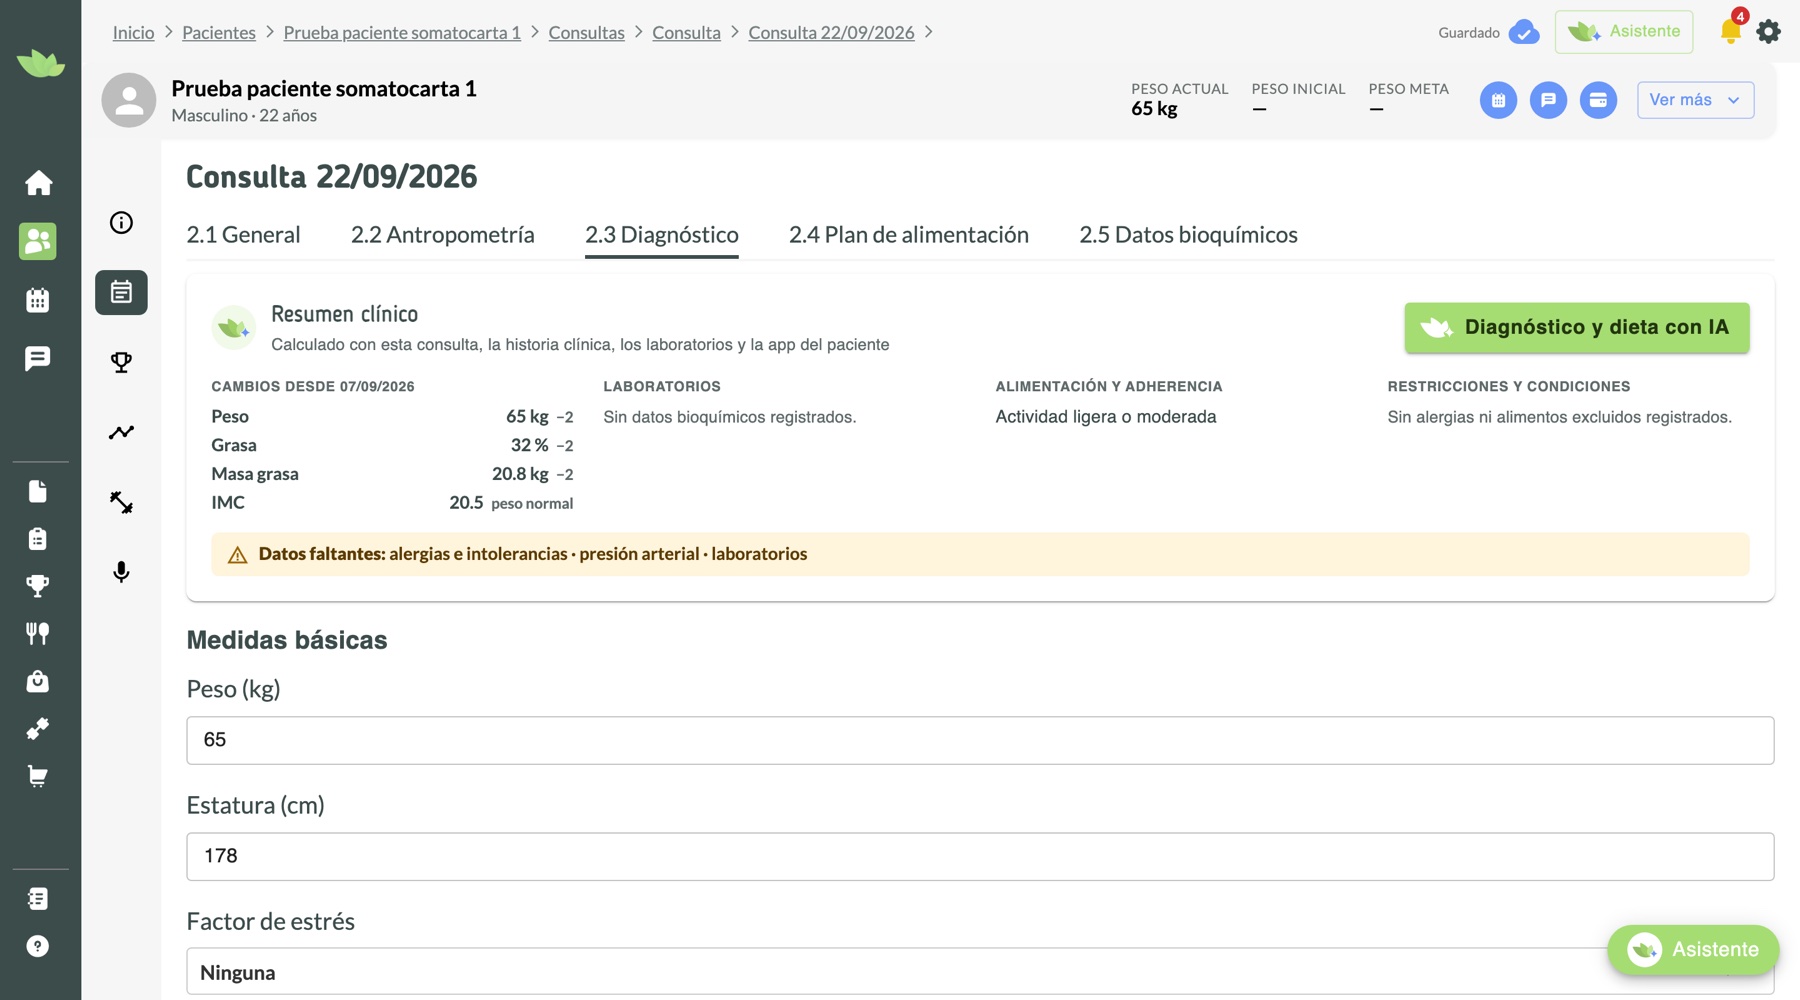This screenshot has width=1800, height=1000.
Task: Click the document file icon in sidebar
Action: pos(38,491)
